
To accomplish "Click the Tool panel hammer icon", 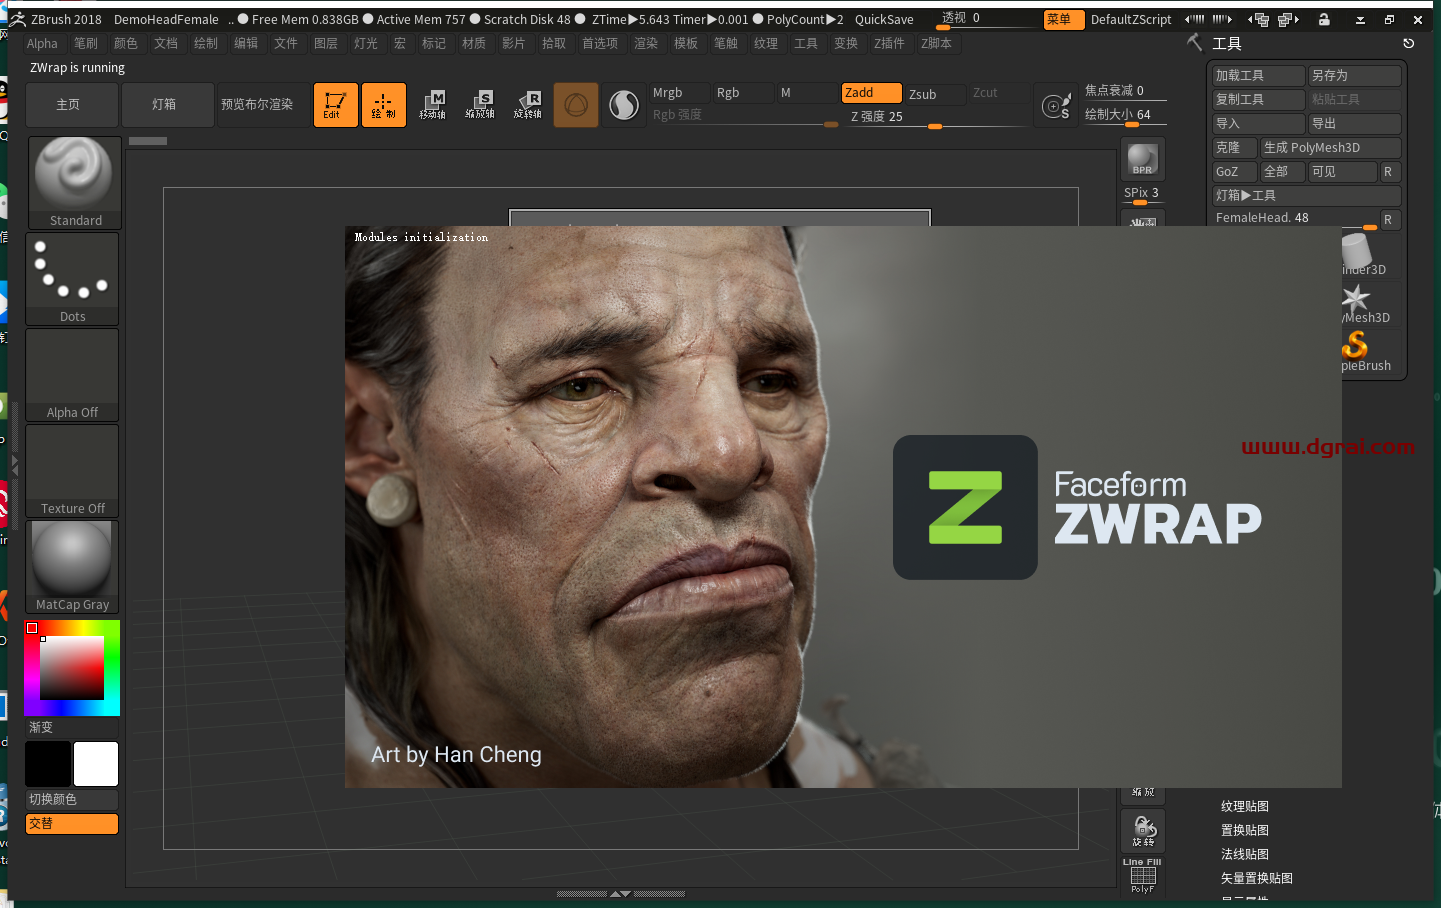I will [x=1194, y=42].
